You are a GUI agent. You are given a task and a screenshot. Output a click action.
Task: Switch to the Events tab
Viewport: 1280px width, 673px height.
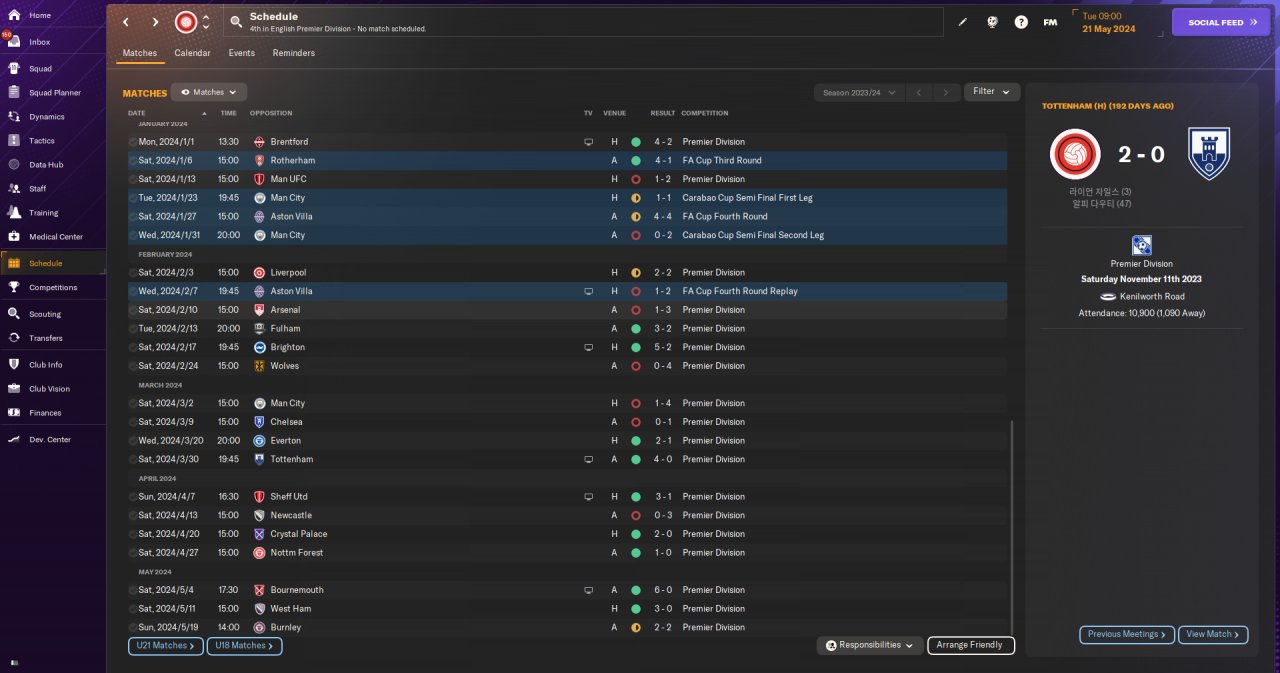241,53
